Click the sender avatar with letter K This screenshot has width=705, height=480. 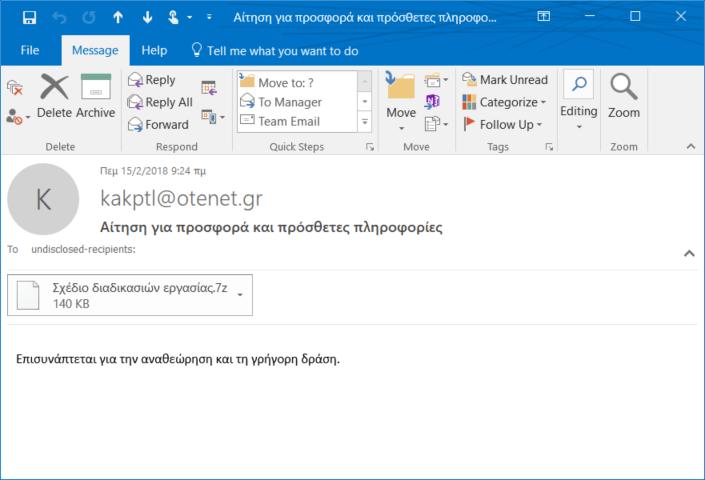tap(43, 199)
